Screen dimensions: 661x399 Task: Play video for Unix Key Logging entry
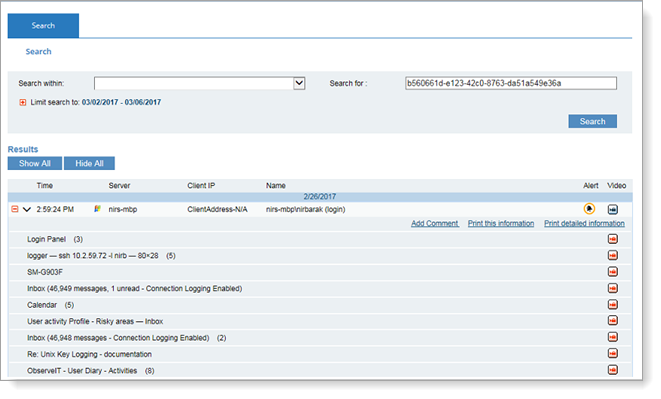[x=613, y=354]
